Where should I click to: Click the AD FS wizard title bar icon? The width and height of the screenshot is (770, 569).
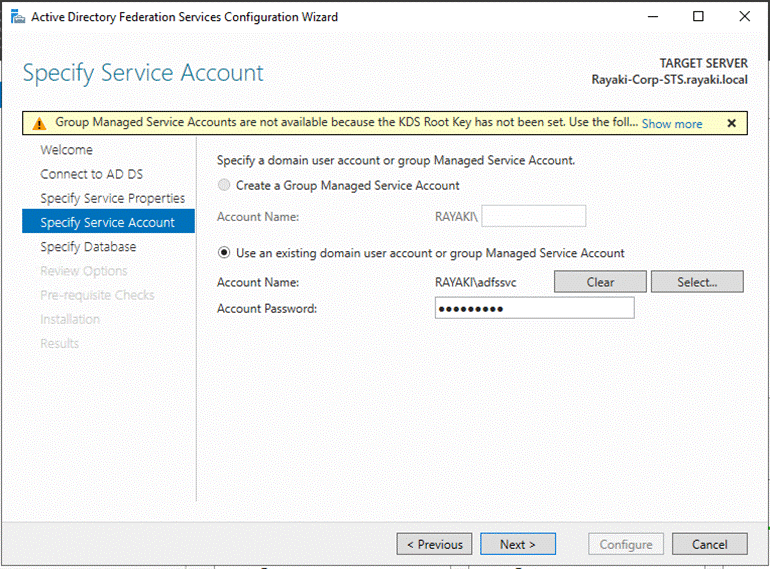[x=18, y=17]
